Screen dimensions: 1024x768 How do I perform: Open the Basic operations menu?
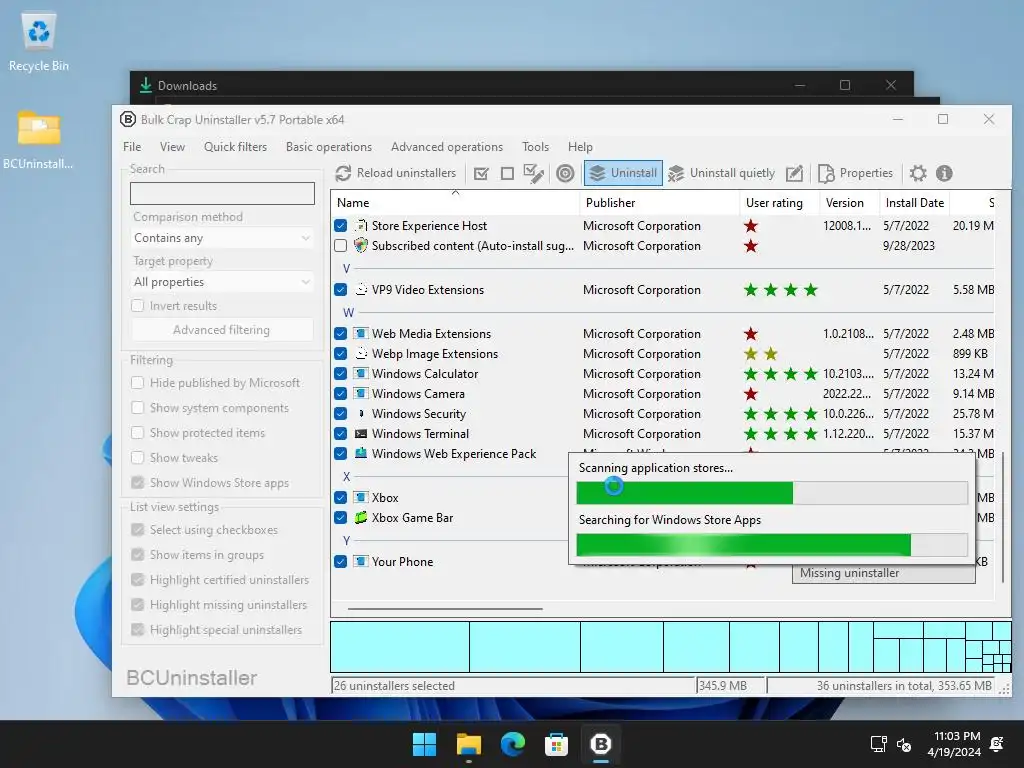coord(328,147)
